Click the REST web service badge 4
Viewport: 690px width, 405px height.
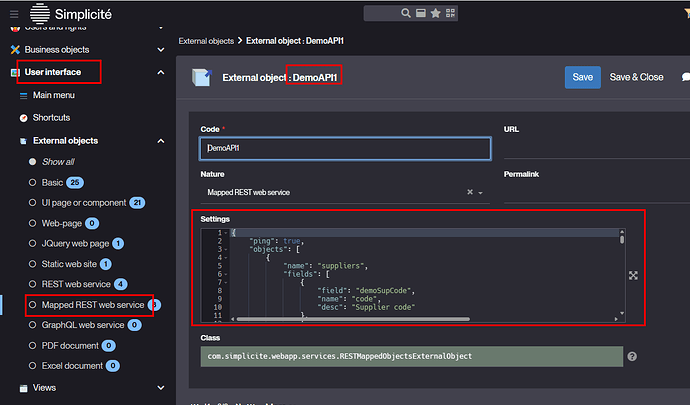(x=121, y=284)
